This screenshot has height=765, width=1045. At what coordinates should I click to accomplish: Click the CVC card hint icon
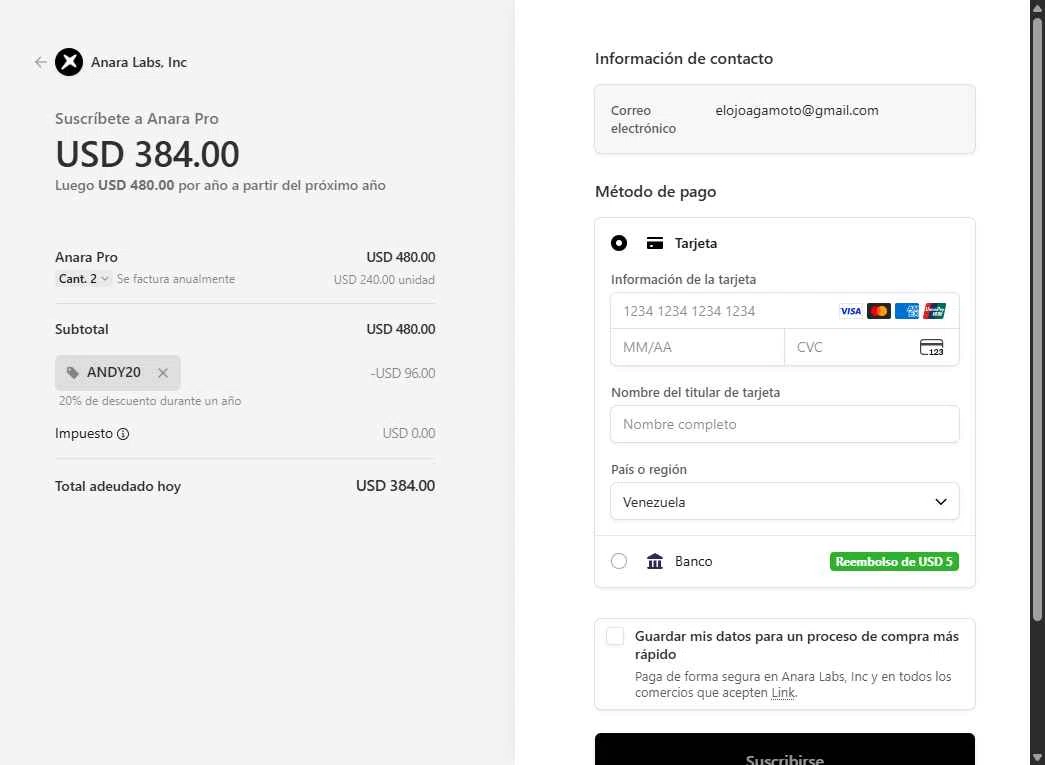932,347
